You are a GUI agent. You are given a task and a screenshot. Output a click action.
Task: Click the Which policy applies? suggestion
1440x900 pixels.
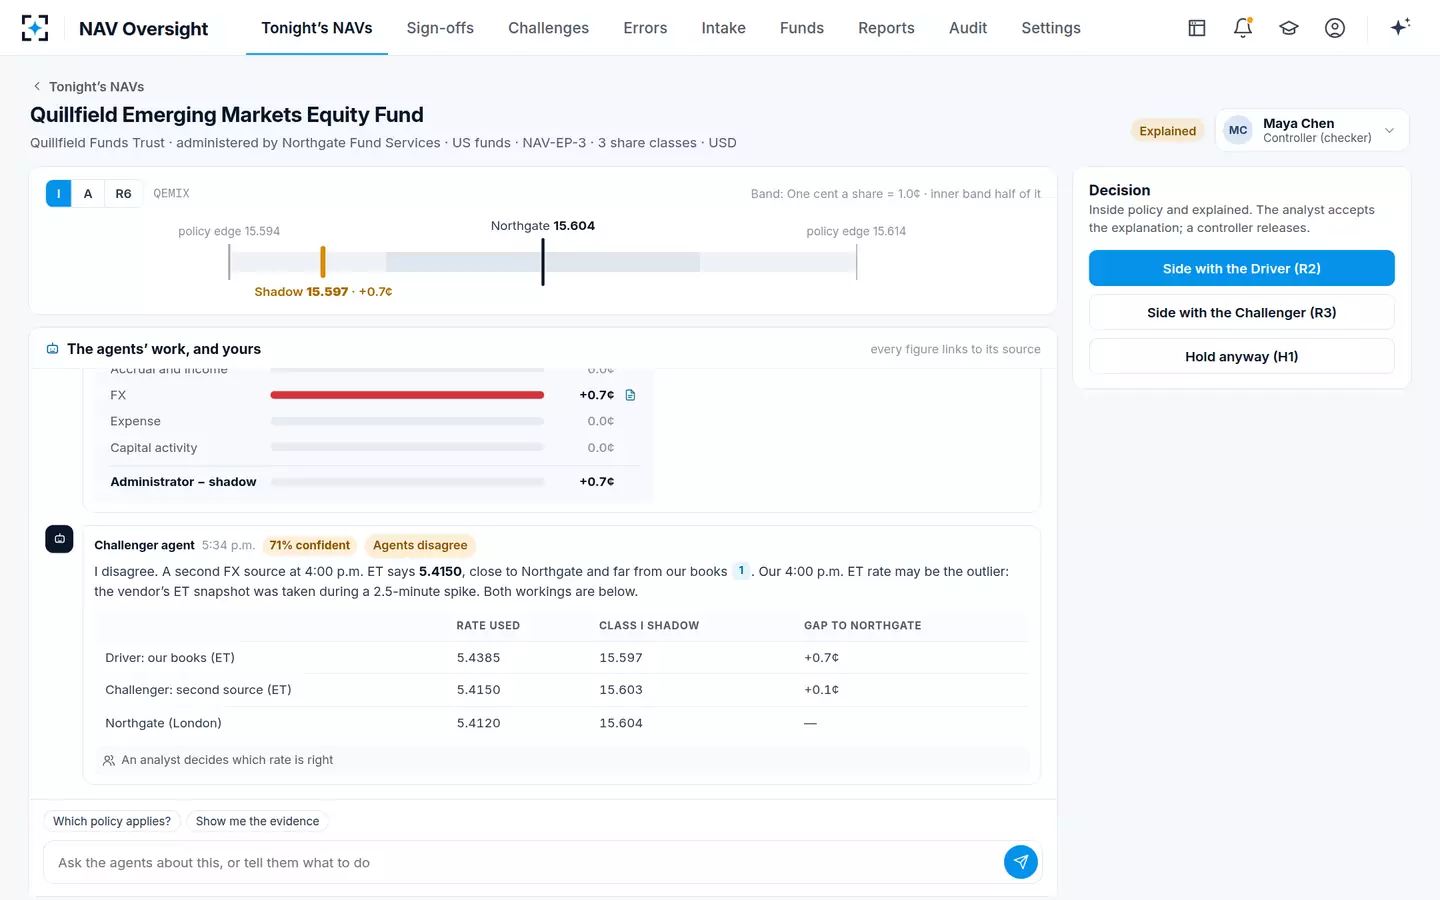pos(112,821)
